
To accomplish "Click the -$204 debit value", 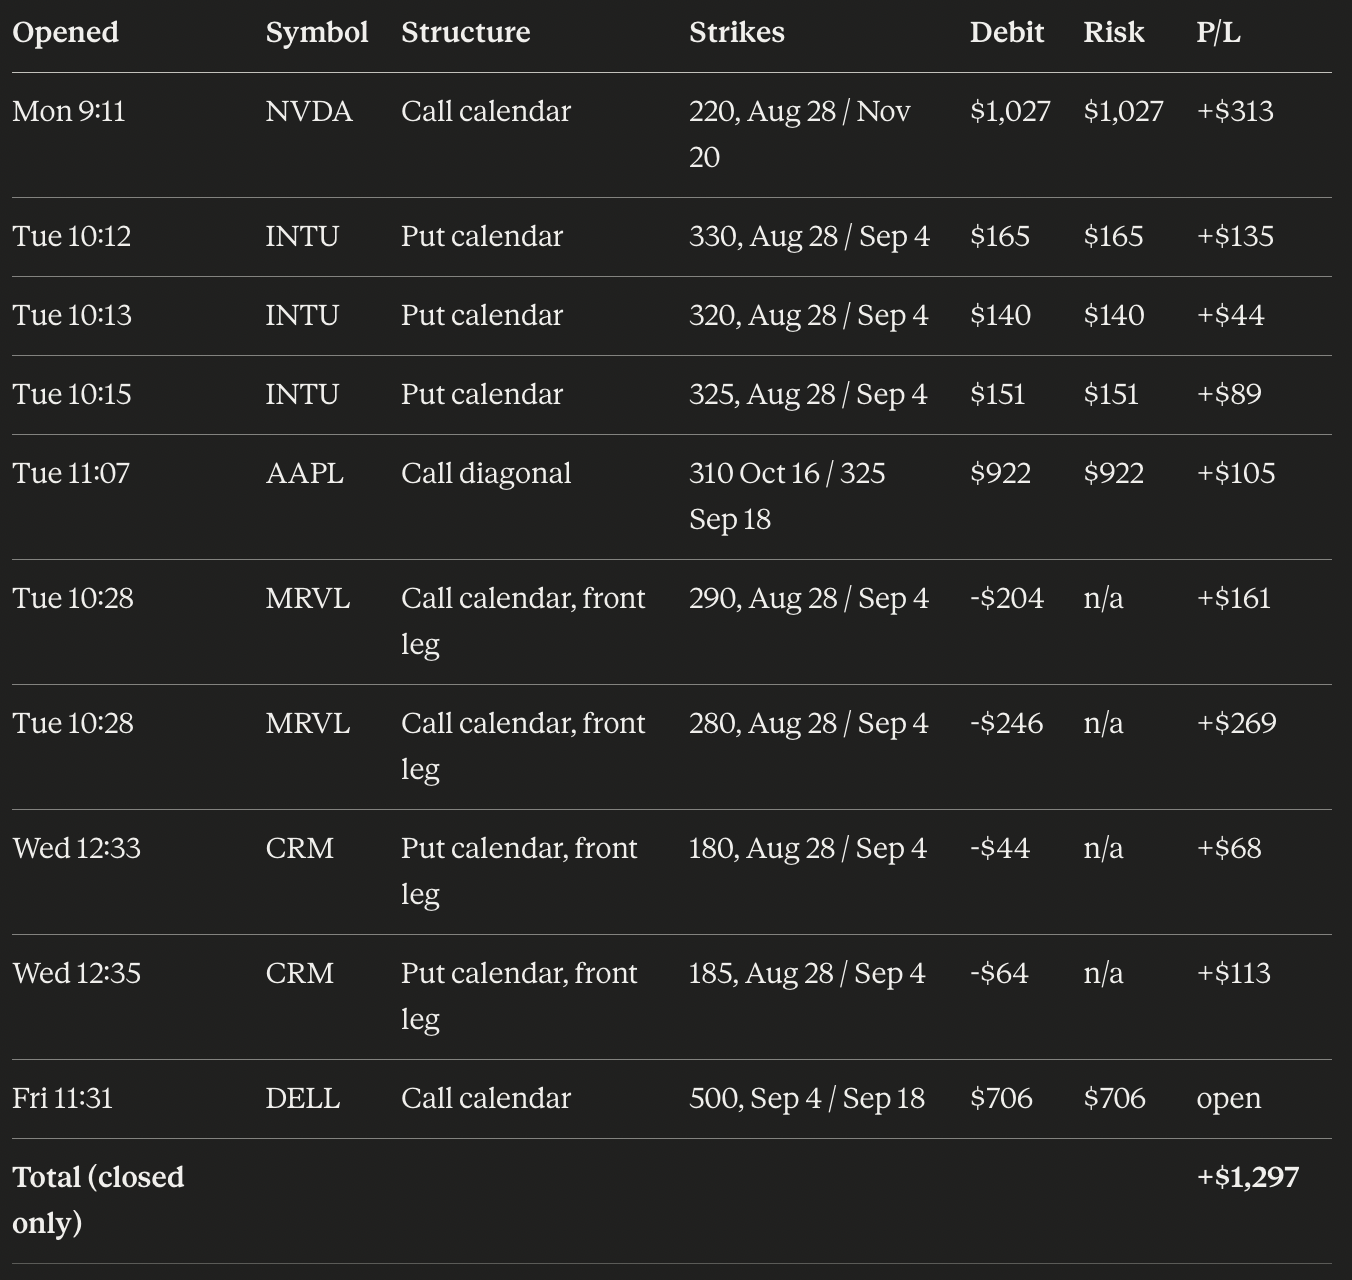I will point(1007,598).
